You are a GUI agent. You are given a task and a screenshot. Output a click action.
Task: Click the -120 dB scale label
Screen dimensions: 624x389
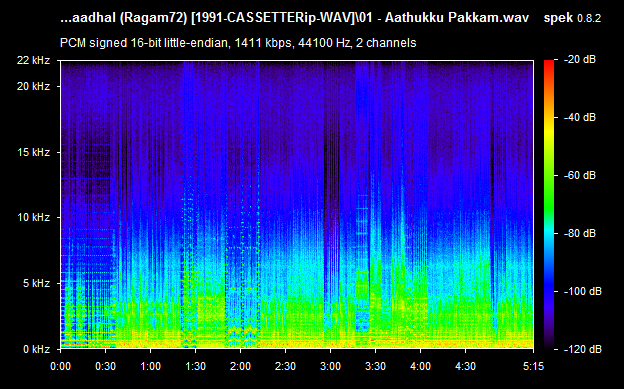(x=583, y=349)
